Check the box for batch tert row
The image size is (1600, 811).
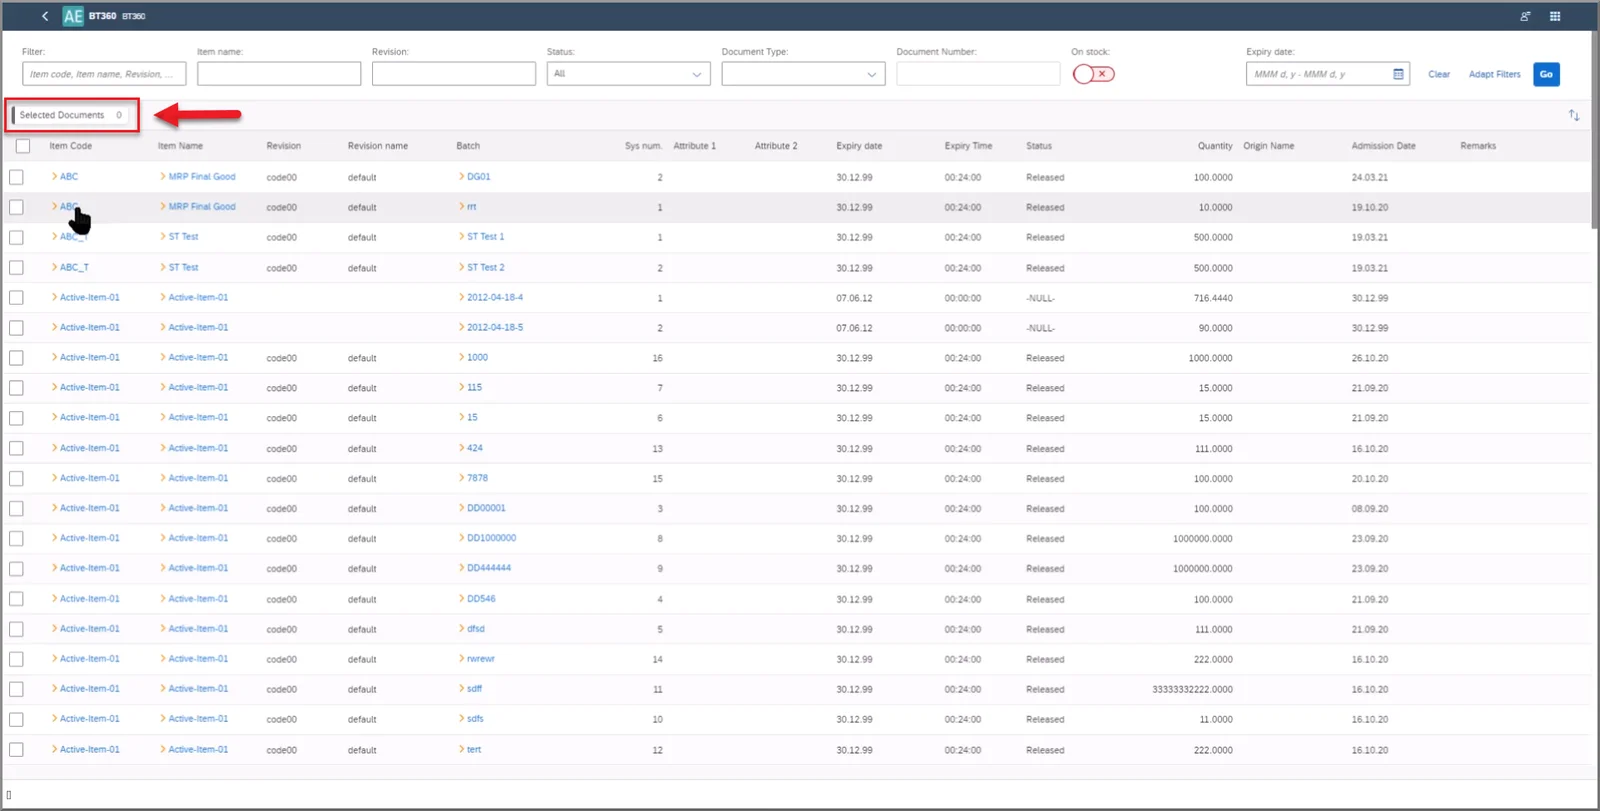pos(17,749)
